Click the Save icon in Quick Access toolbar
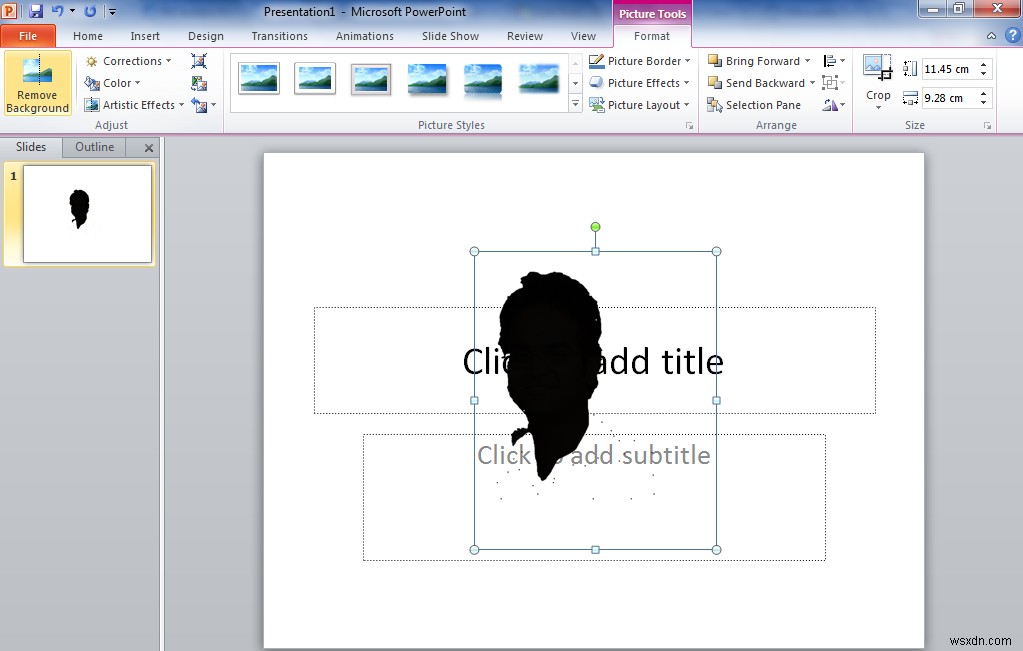Screen dimensions: 1023x651 pyautogui.click(x=37, y=9)
